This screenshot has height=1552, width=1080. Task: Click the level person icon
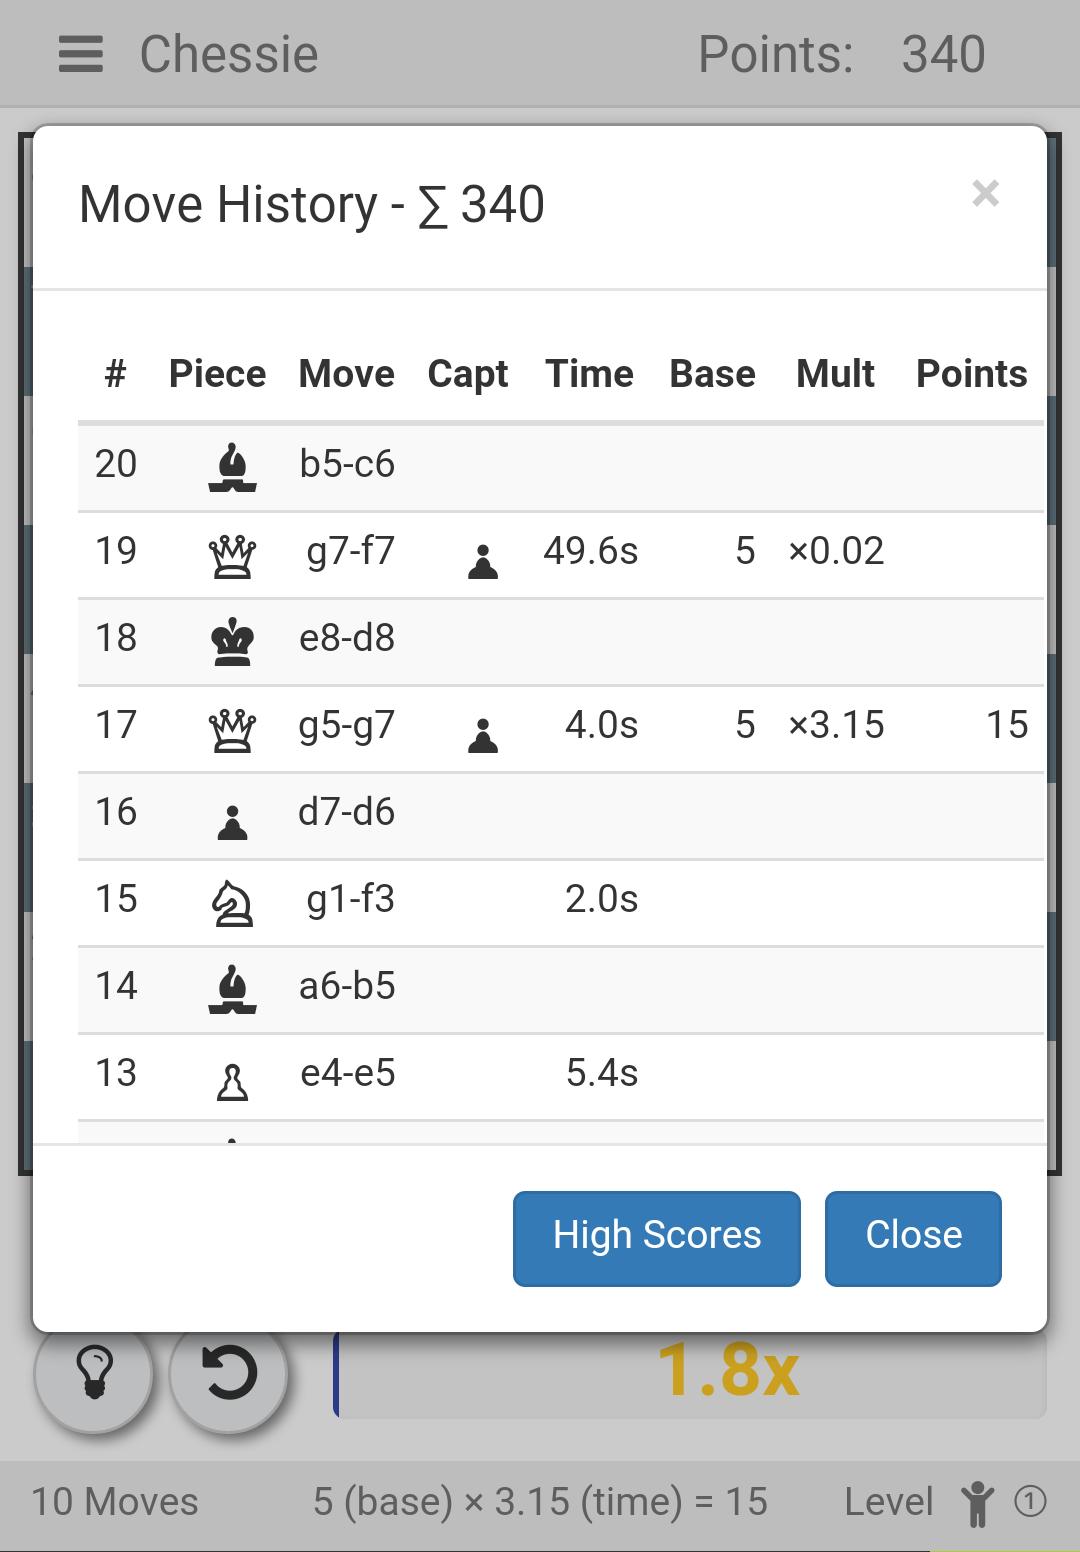(x=977, y=1503)
